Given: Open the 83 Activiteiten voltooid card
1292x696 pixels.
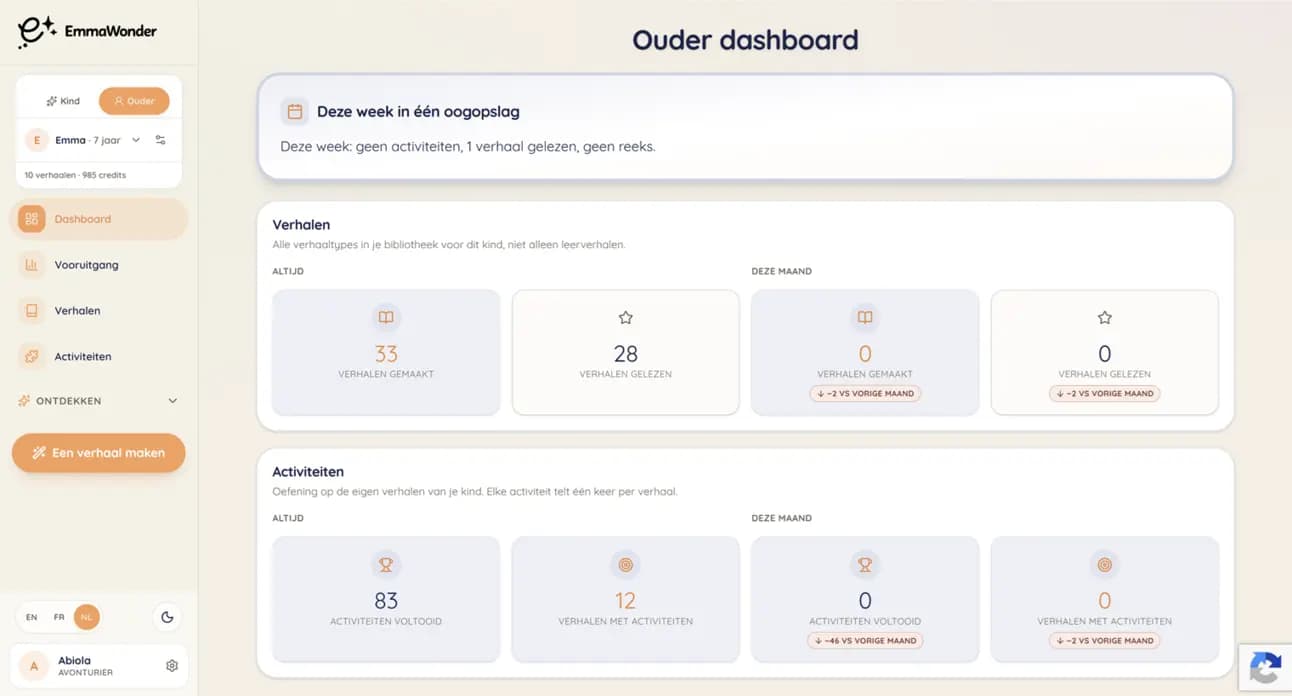Looking at the screenshot, I should pos(386,599).
